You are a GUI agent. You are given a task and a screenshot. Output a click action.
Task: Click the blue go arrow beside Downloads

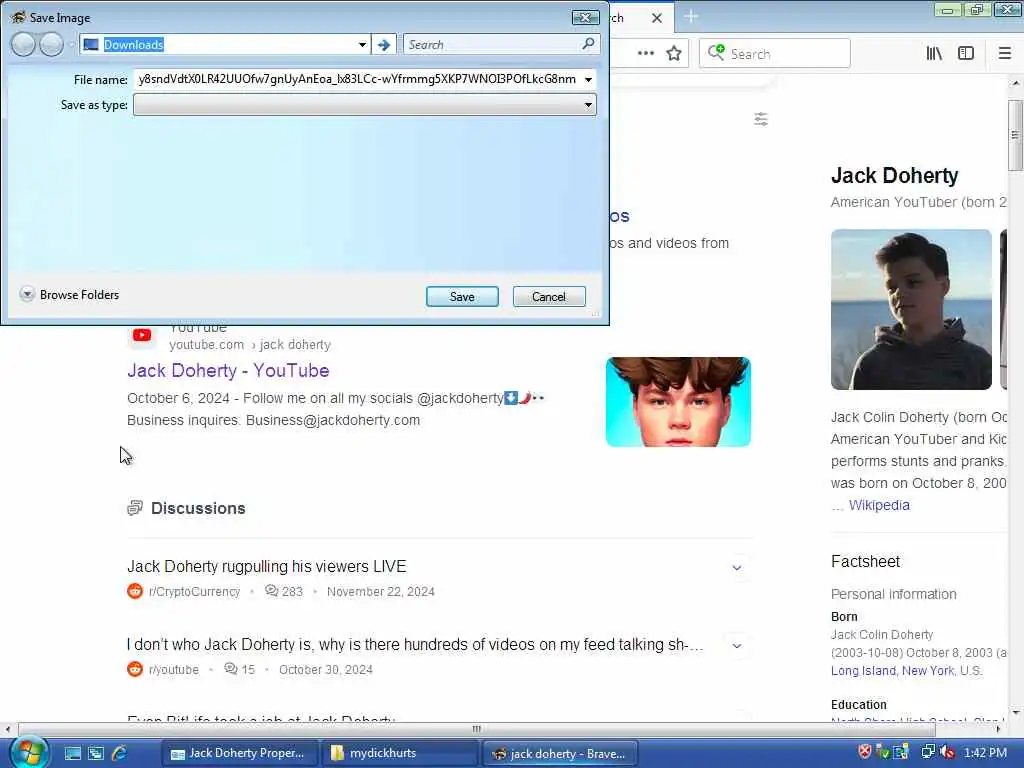(384, 44)
